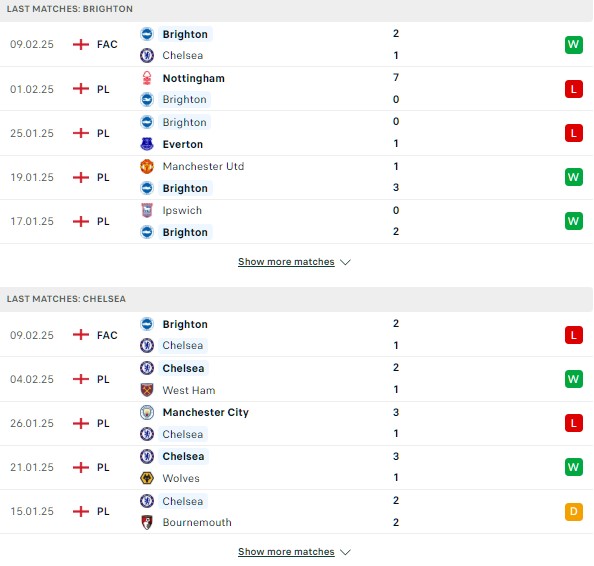Click the red L badge for Nottingham match
Viewport: 594px width, 566px height.
pos(574,89)
